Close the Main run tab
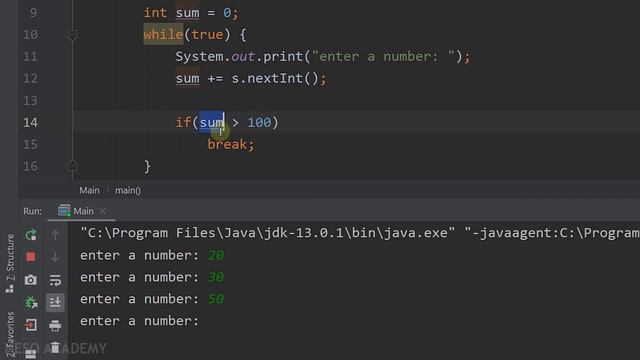 (x=102, y=211)
